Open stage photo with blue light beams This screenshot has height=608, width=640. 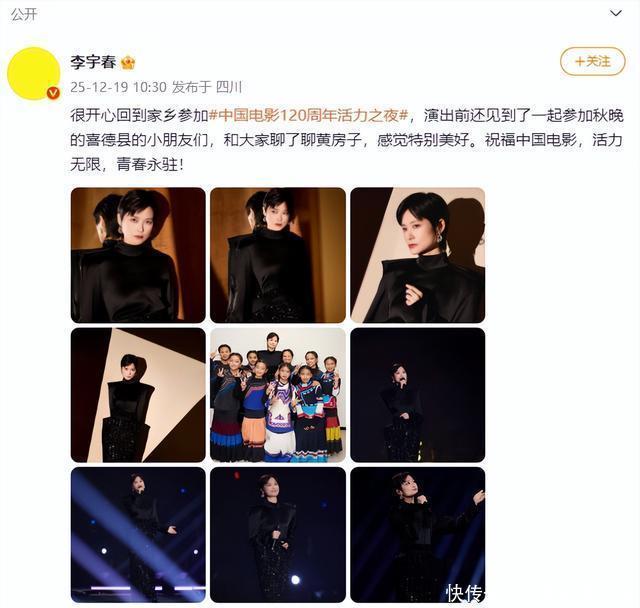[138, 535]
